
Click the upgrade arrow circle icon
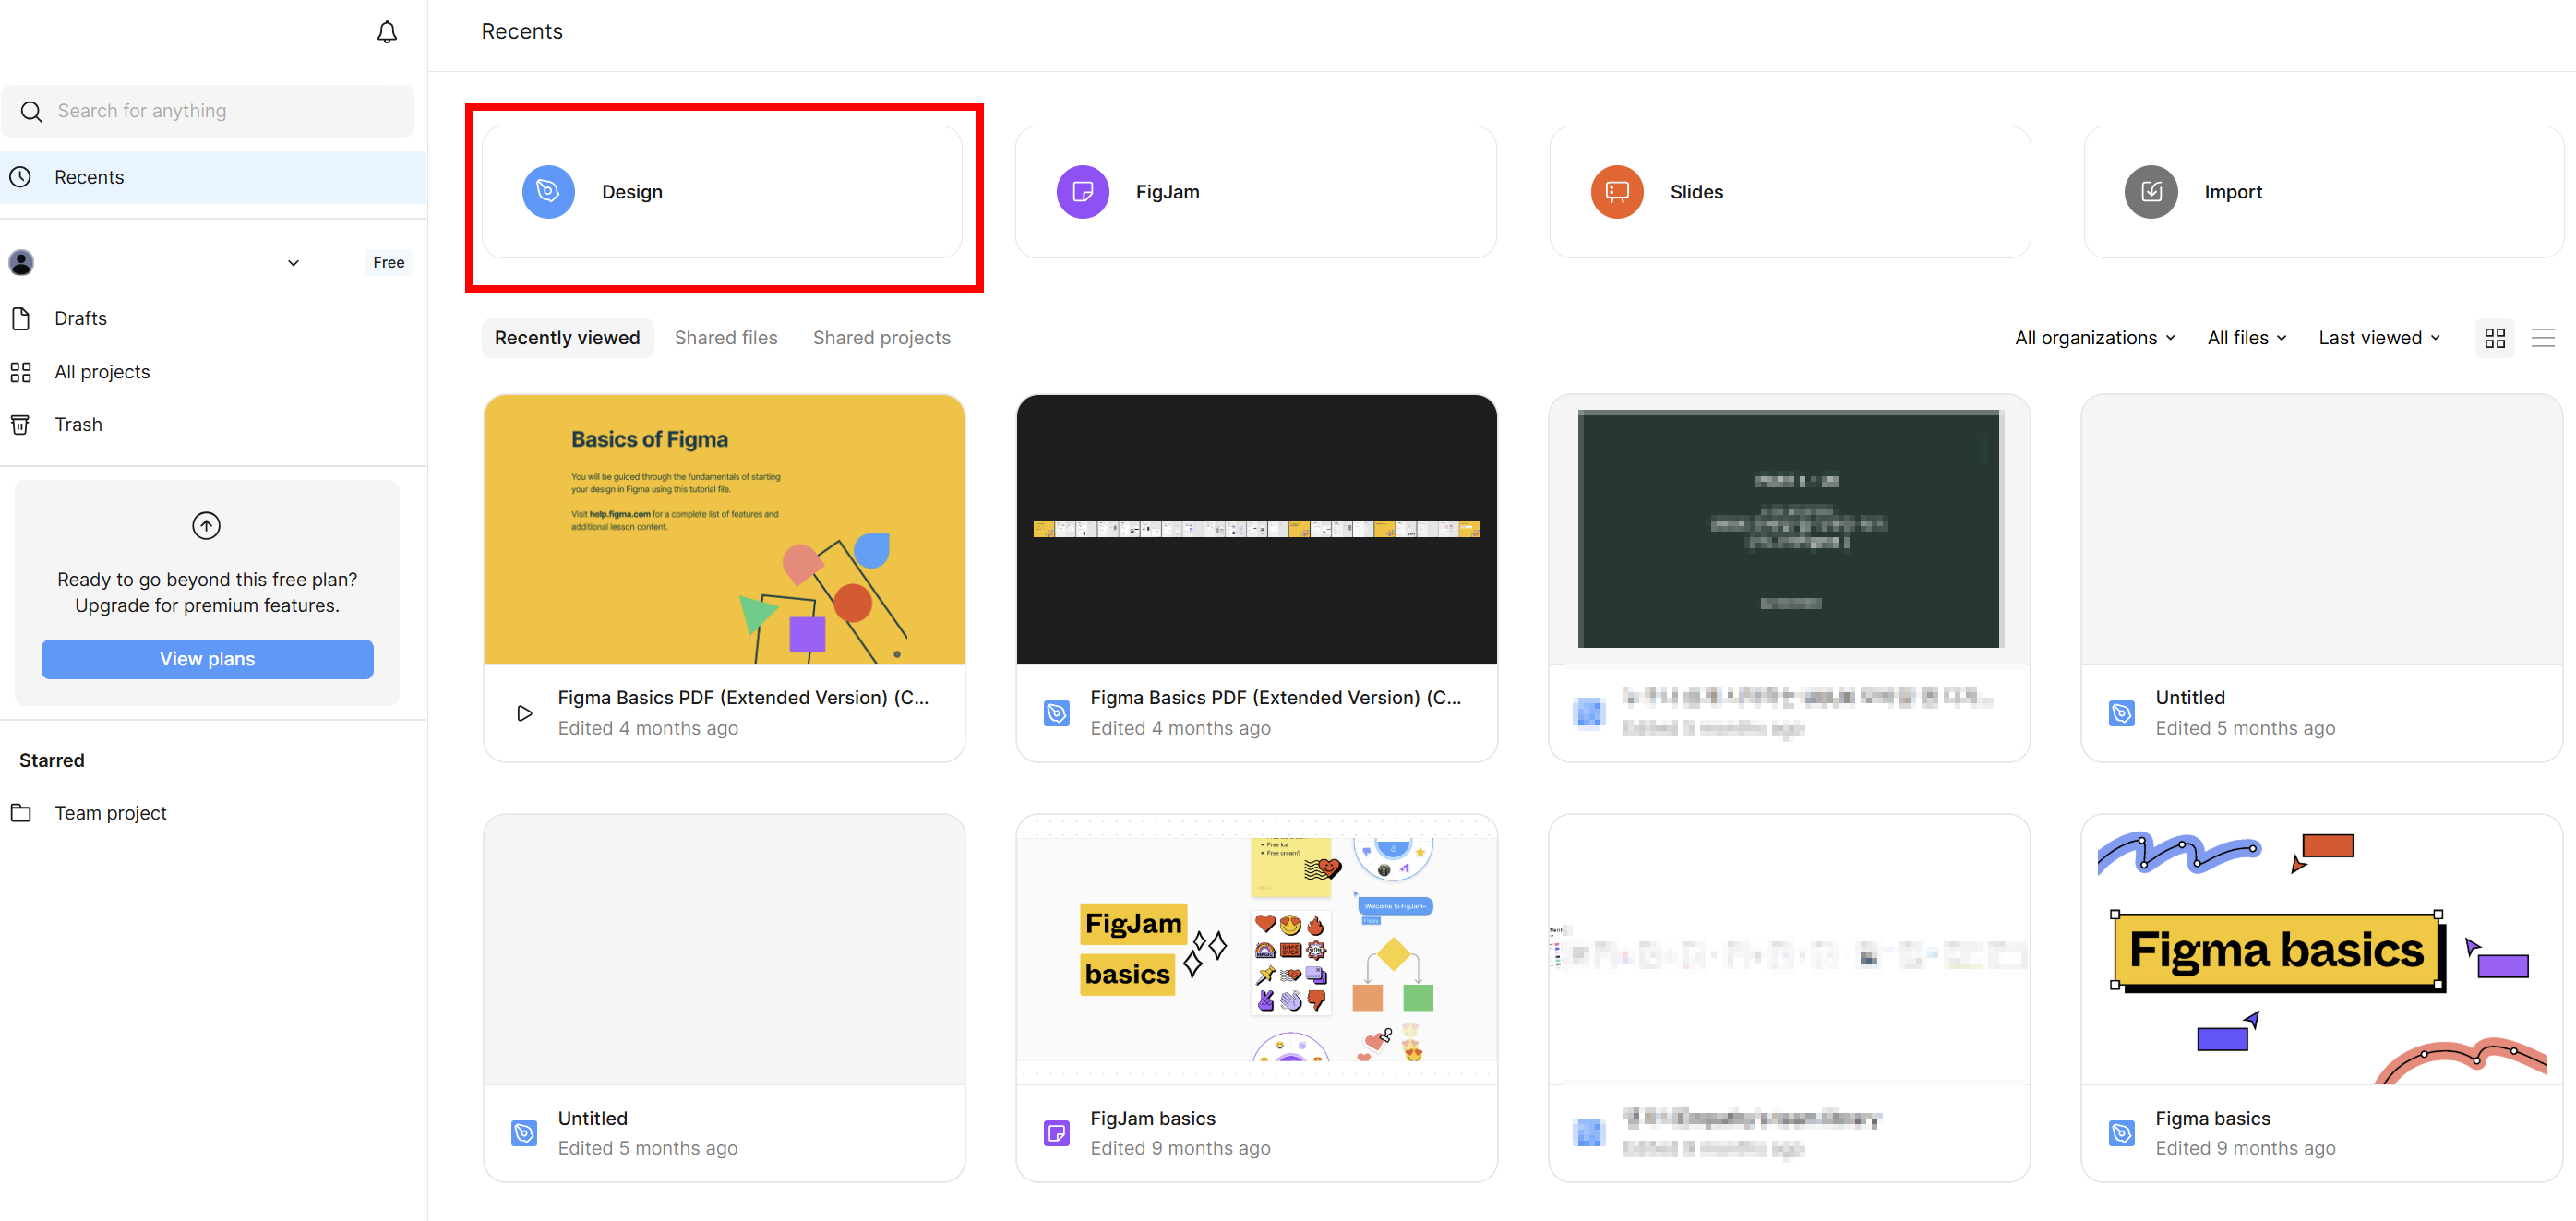[206, 525]
